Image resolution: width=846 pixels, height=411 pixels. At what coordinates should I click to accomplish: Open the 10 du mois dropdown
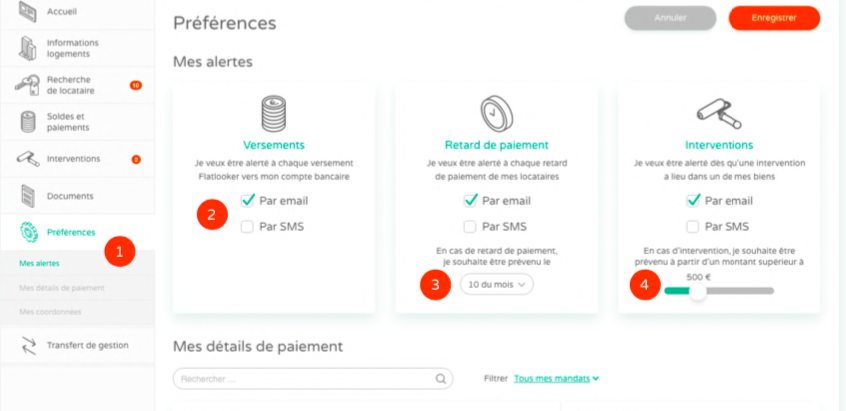pyautogui.click(x=496, y=284)
